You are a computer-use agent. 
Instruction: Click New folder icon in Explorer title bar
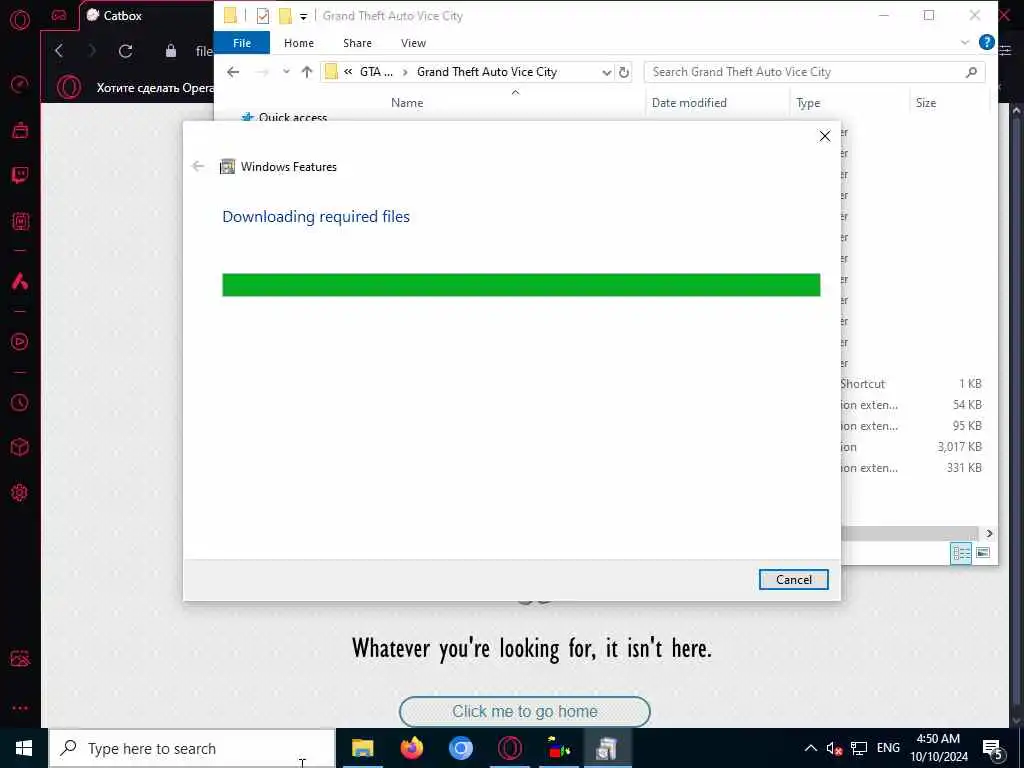click(x=285, y=16)
